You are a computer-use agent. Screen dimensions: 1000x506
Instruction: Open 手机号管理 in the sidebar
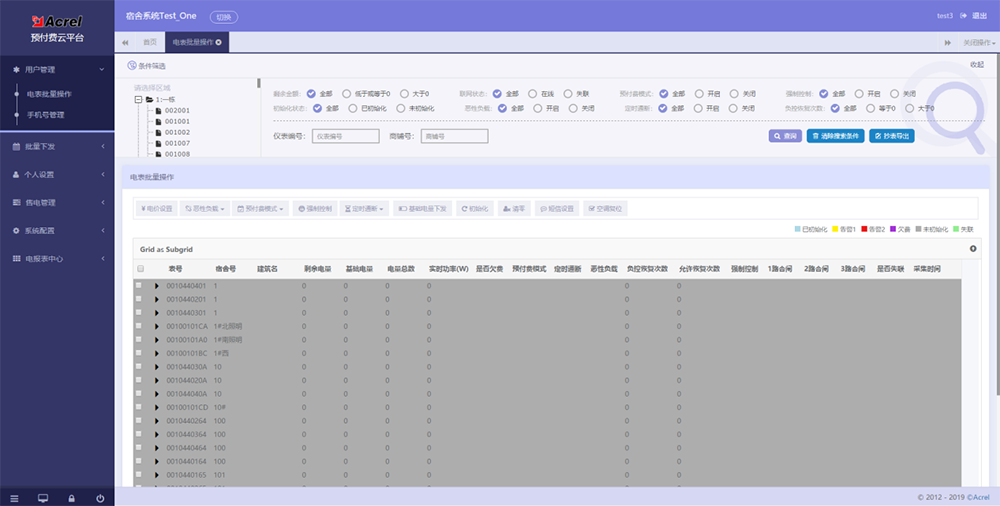click(x=45, y=115)
